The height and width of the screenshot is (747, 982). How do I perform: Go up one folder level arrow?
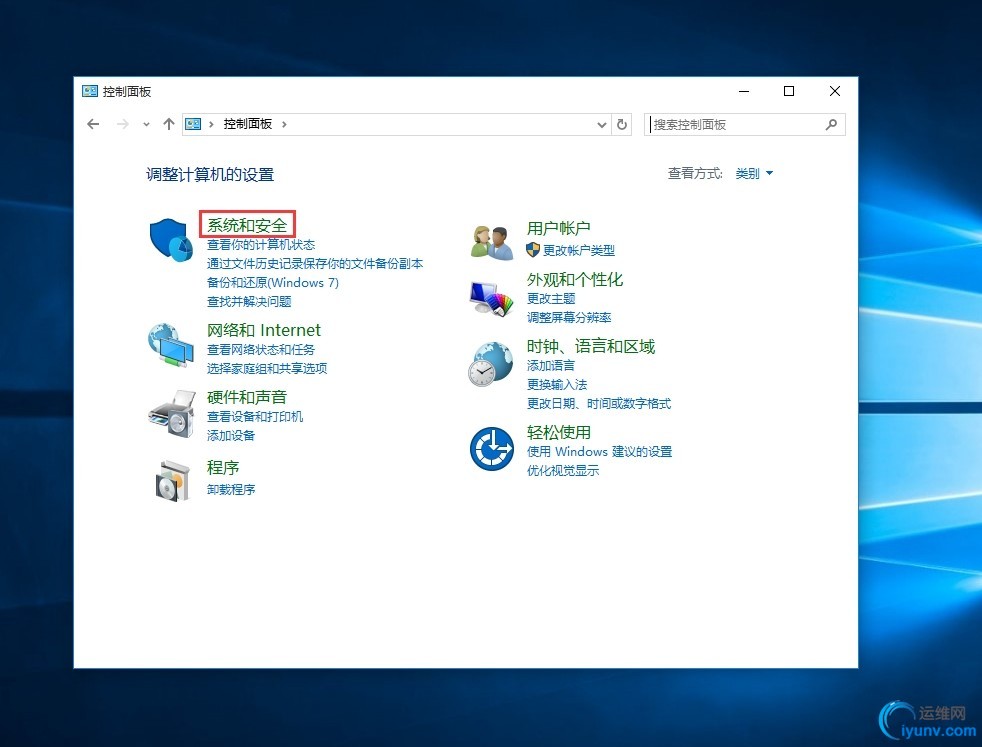click(168, 124)
